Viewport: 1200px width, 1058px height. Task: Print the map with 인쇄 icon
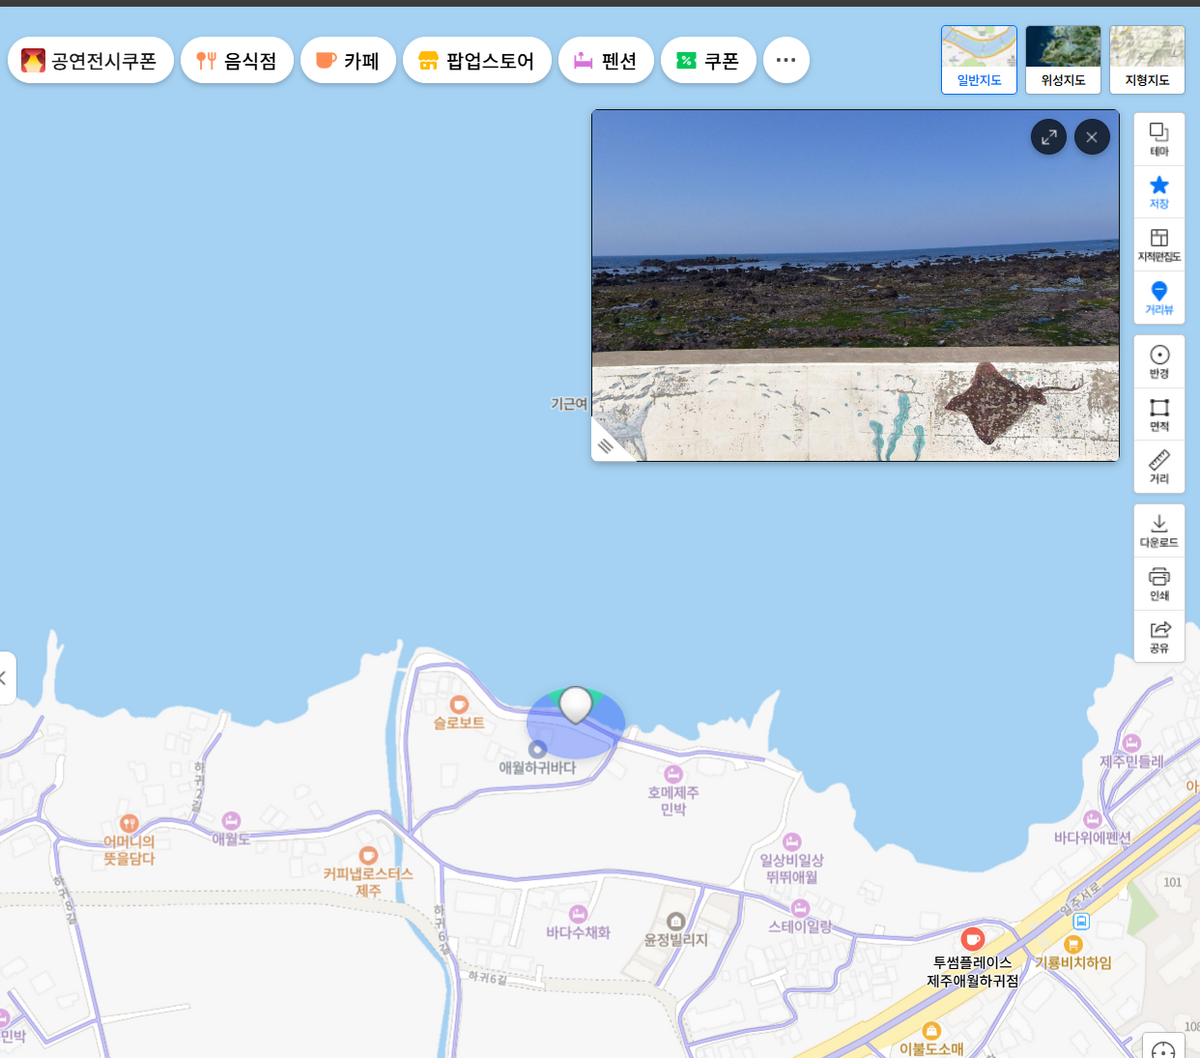click(1159, 583)
